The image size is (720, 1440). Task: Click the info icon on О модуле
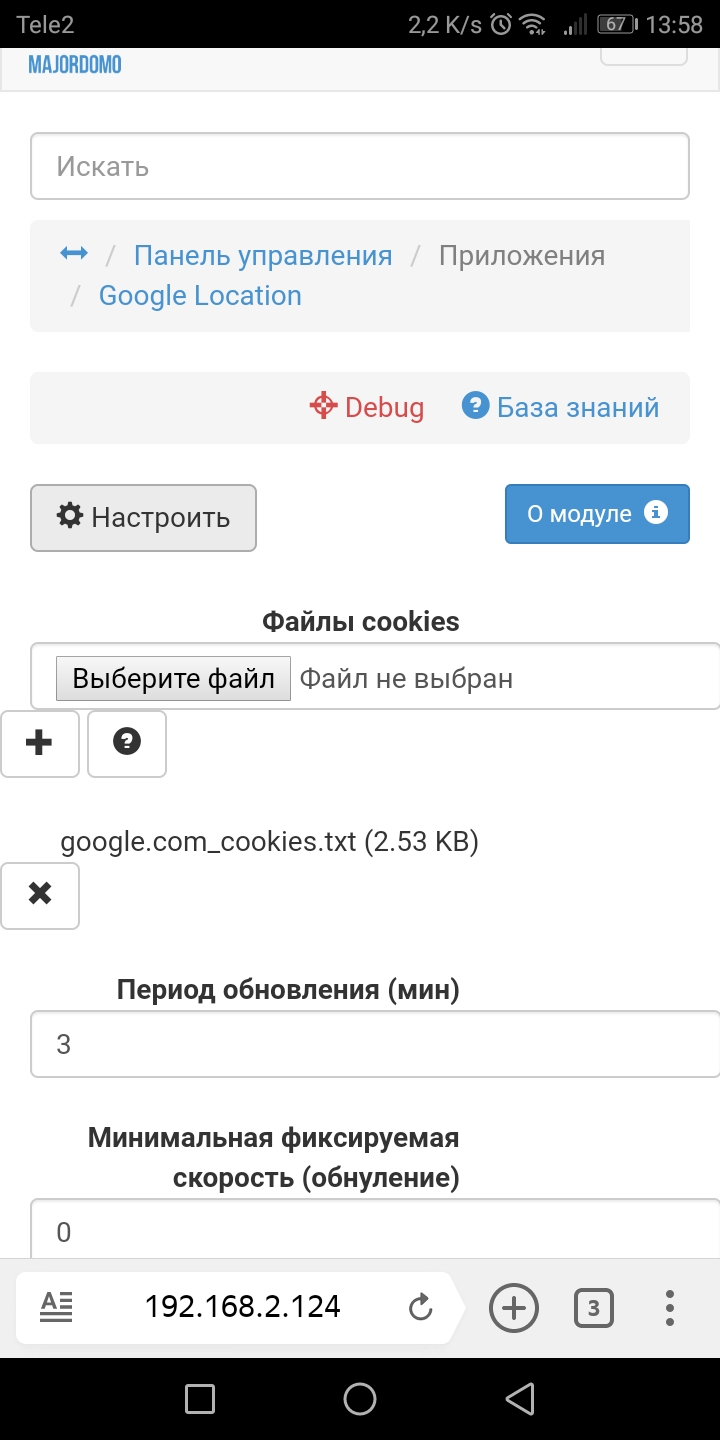(x=656, y=513)
